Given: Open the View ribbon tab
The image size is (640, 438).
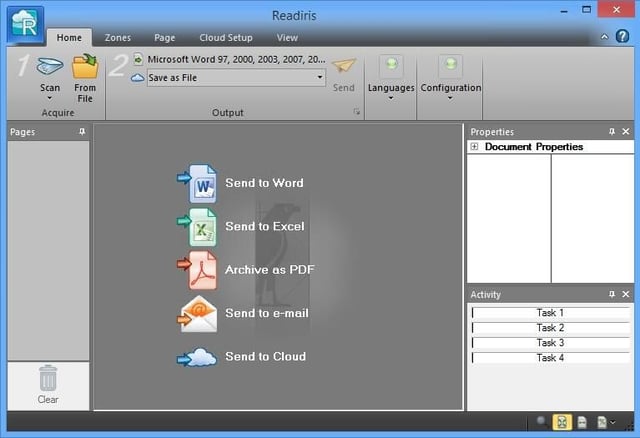Looking at the screenshot, I should [287, 38].
